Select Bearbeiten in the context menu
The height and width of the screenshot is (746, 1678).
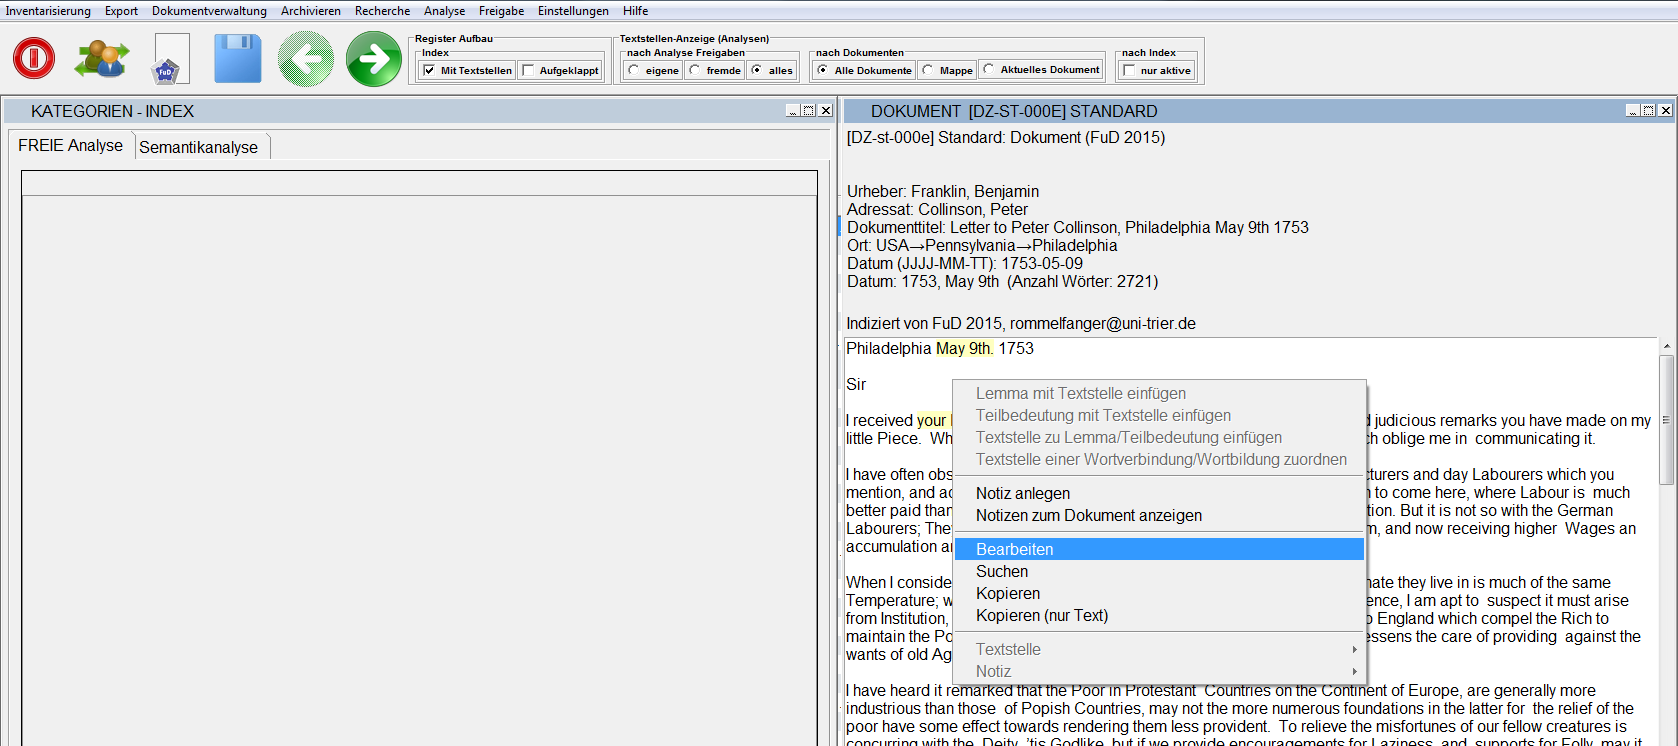(1159, 549)
